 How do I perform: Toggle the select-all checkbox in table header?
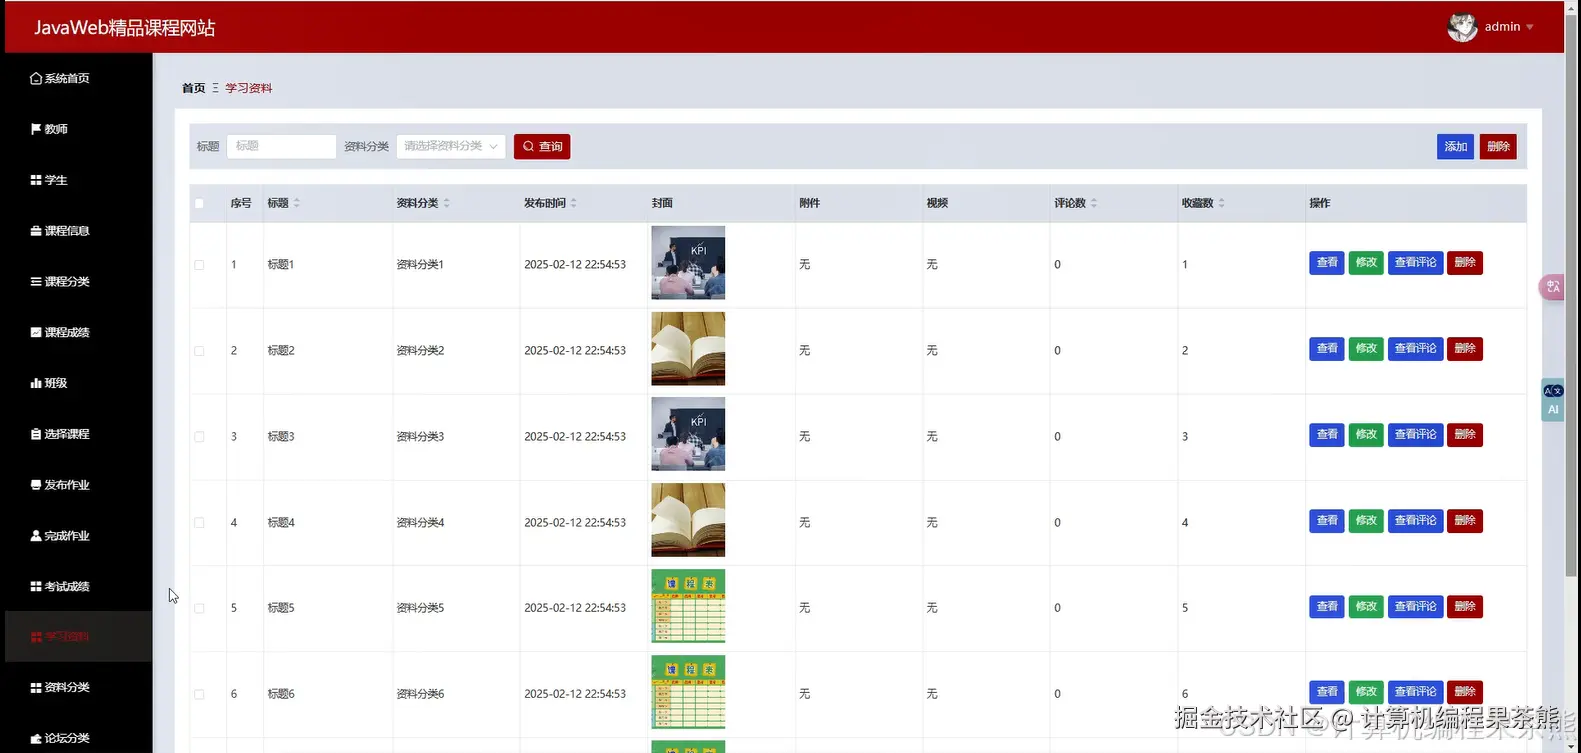[199, 203]
